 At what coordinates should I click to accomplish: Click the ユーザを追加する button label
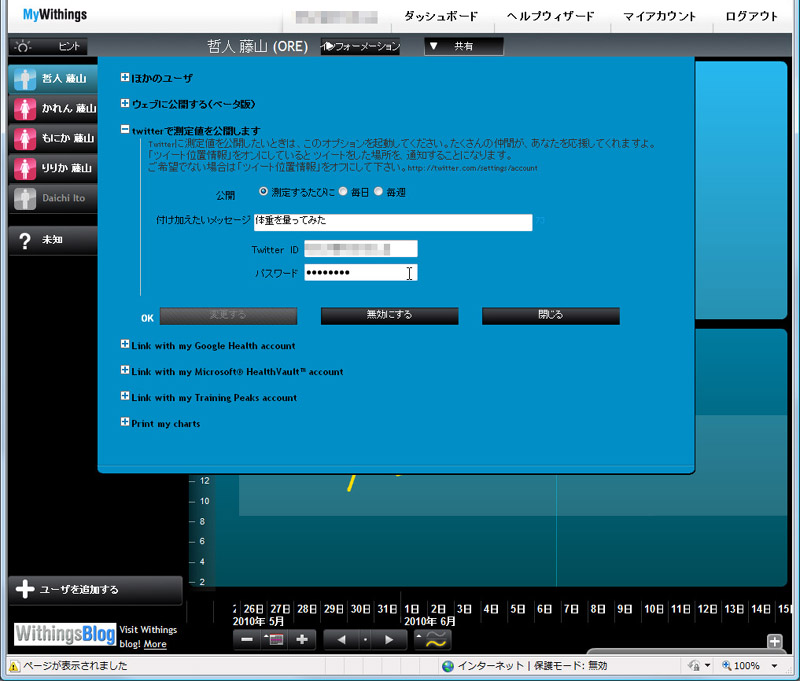[79, 590]
